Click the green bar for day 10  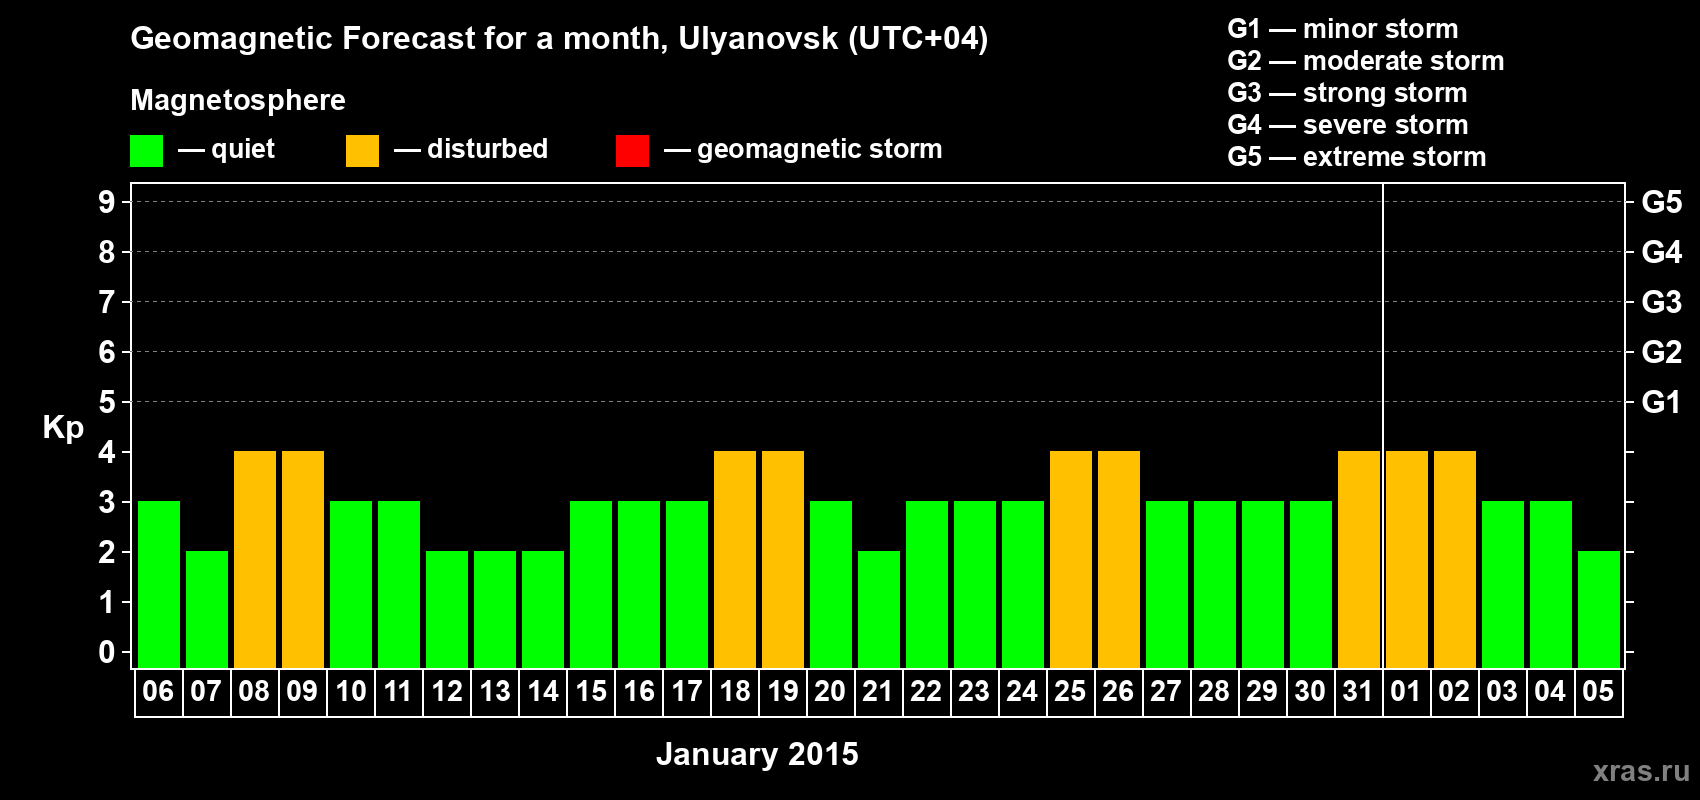click(351, 585)
